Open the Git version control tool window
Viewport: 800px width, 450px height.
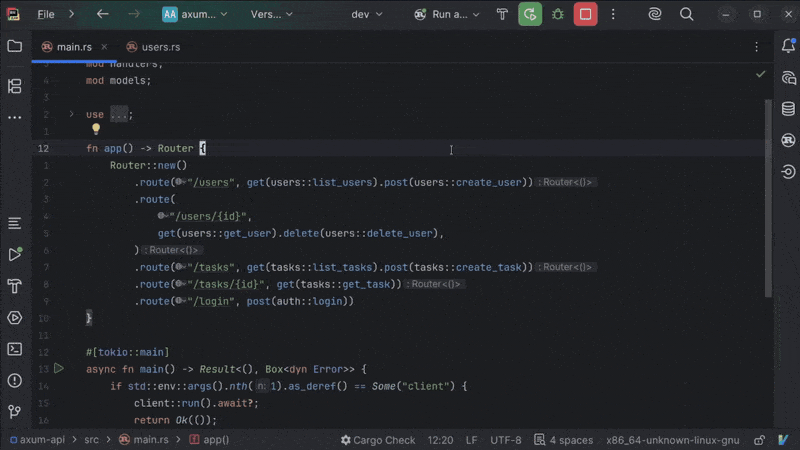(x=14, y=411)
